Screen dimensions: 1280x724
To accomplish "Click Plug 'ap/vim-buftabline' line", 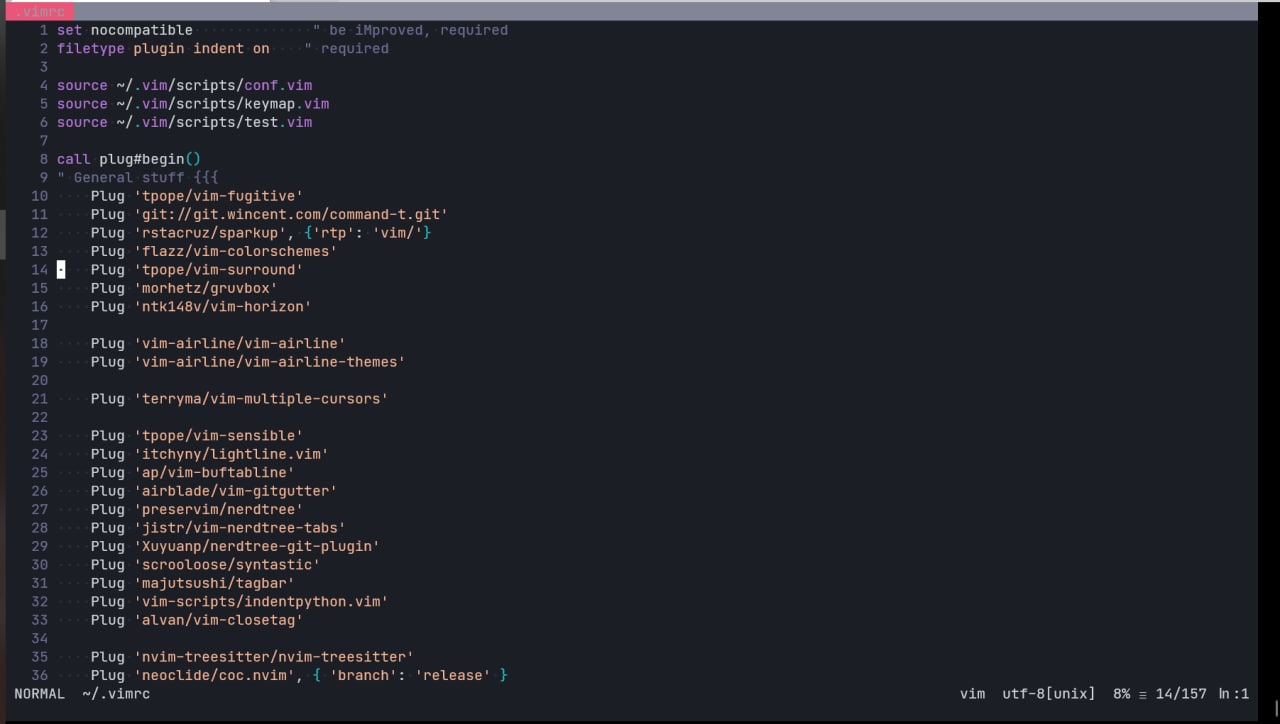I will [x=193, y=472].
